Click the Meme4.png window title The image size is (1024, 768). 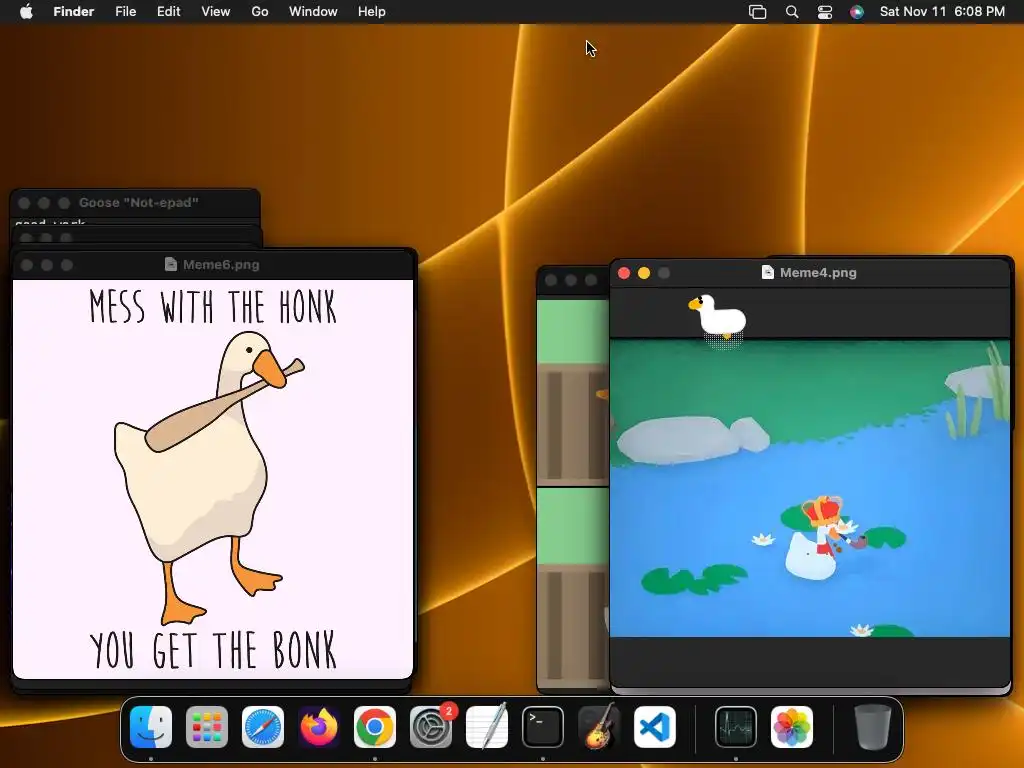[818, 273]
